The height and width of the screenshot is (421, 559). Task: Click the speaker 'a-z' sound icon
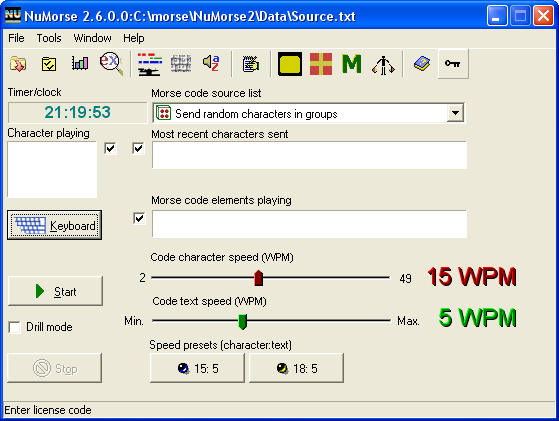(x=211, y=63)
